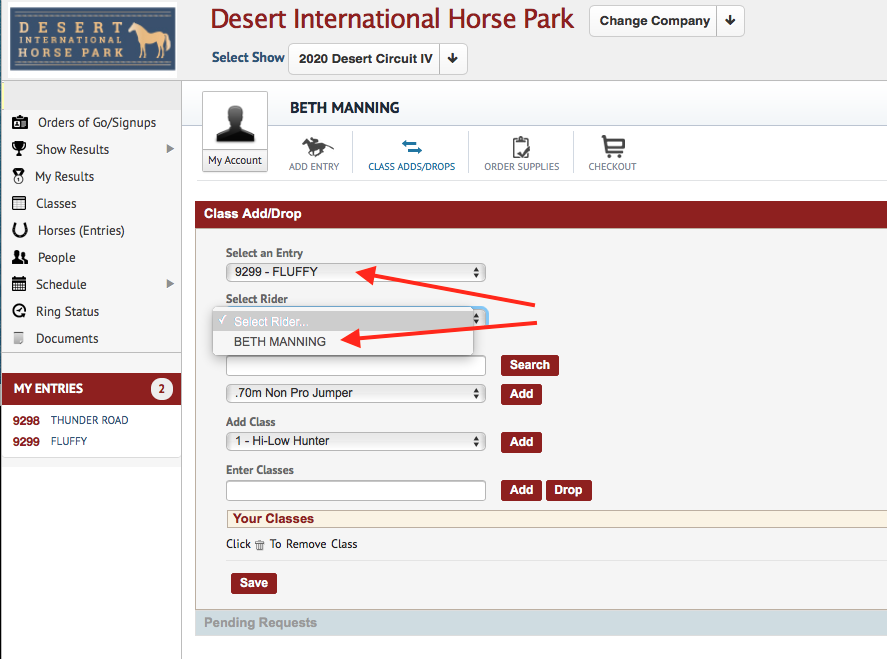Click the Schedule calendar icon
The image size is (887, 659).
(19, 284)
